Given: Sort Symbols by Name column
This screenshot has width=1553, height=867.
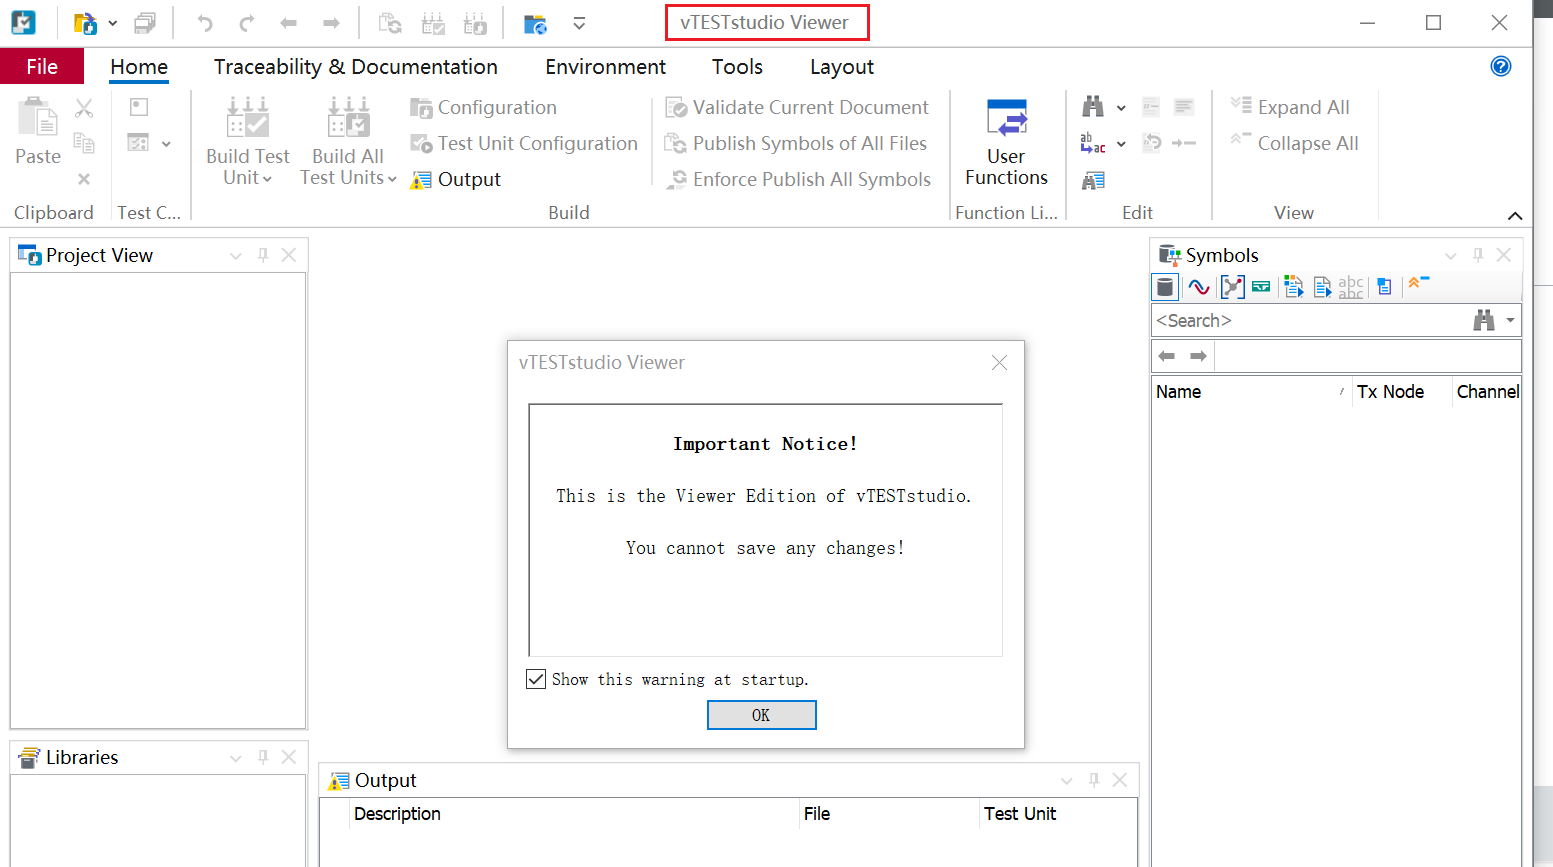Looking at the screenshot, I should tap(1251, 392).
